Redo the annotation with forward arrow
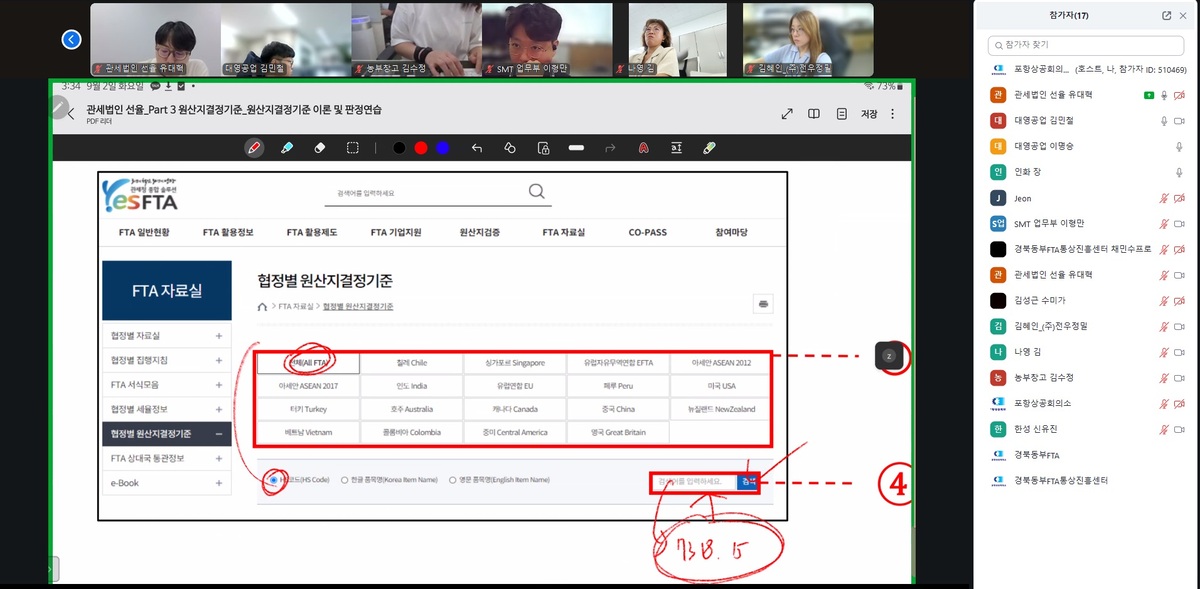 pyautogui.click(x=610, y=148)
